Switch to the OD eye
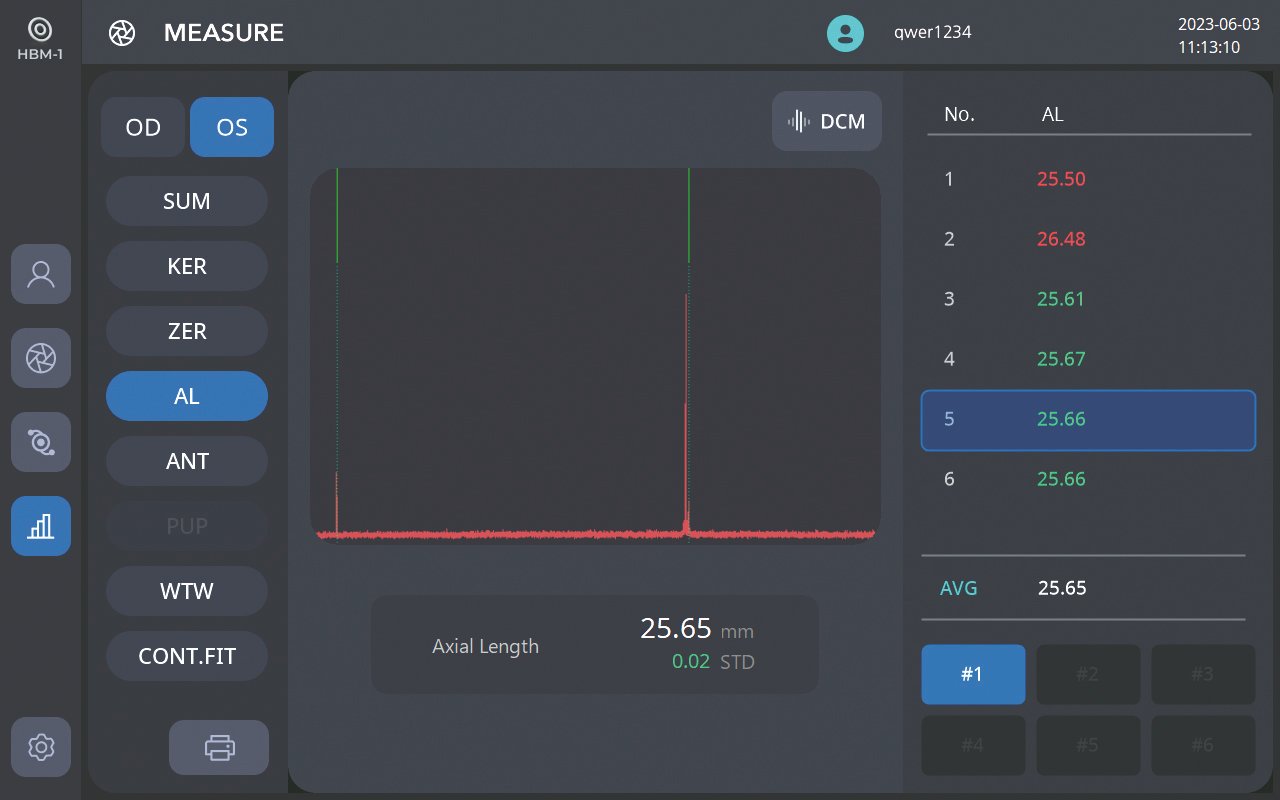1280x800 pixels. coord(143,127)
